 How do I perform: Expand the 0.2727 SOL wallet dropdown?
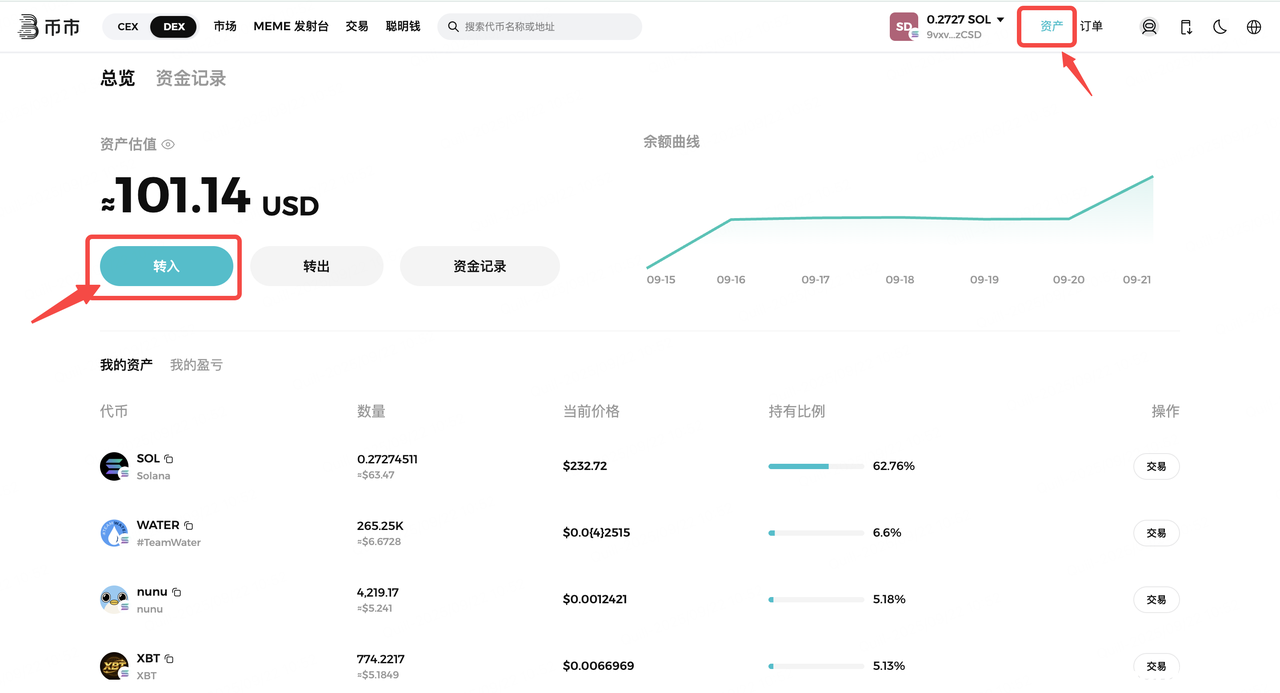[1000, 20]
